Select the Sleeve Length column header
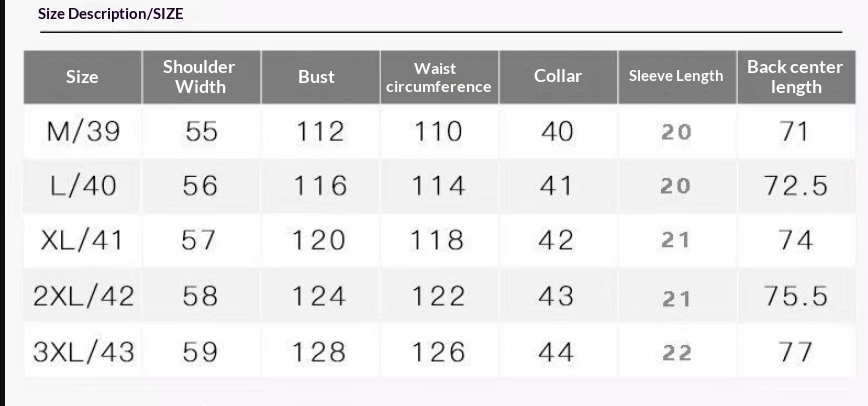Viewport: 868px width, 406px height. [x=675, y=77]
